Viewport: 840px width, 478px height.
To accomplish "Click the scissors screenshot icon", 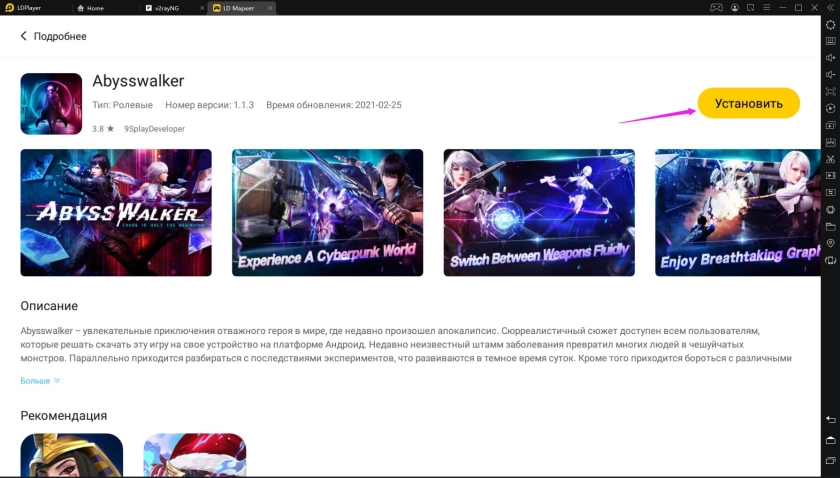I will tap(830, 158).
